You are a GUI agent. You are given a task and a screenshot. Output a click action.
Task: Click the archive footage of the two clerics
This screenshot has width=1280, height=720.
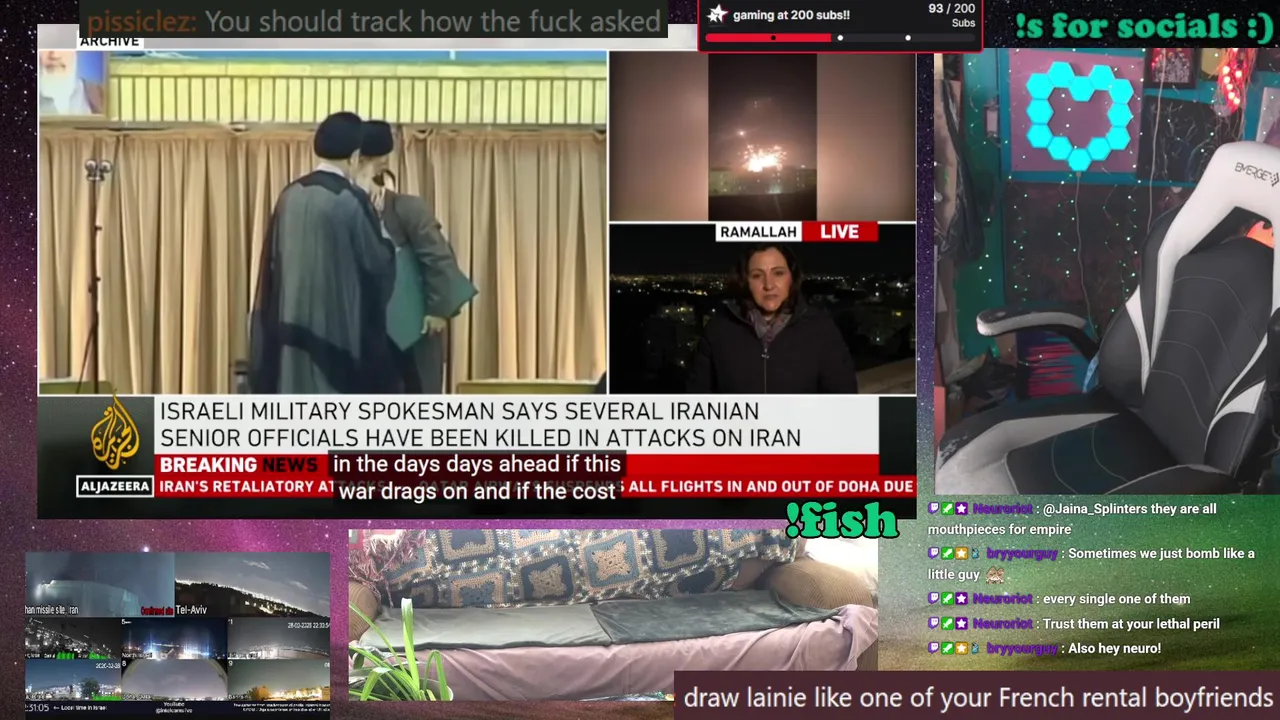[x=322, y=222]
